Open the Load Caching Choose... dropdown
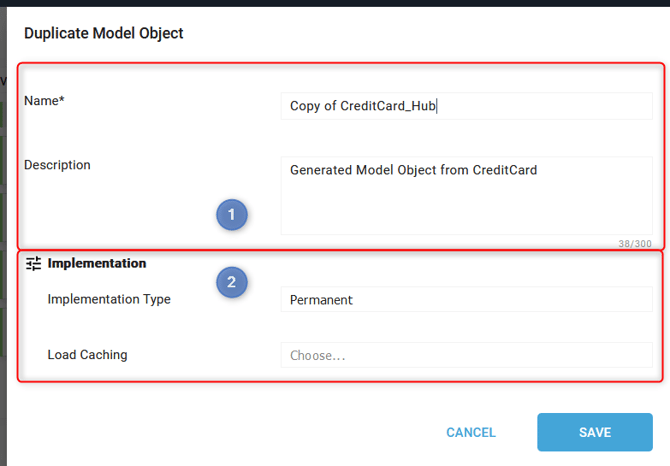670x466 pixels. (x=466, y=355)
